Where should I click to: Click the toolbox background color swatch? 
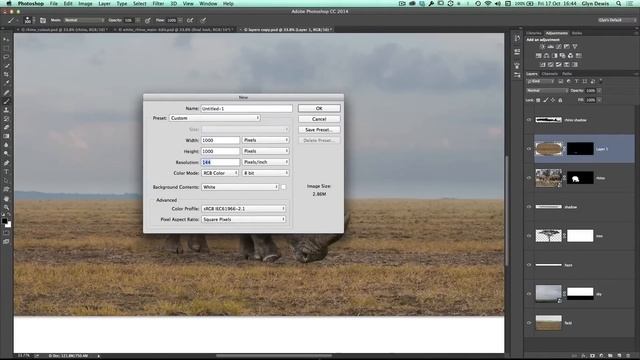pyautogui.click(x=9, y=224)
